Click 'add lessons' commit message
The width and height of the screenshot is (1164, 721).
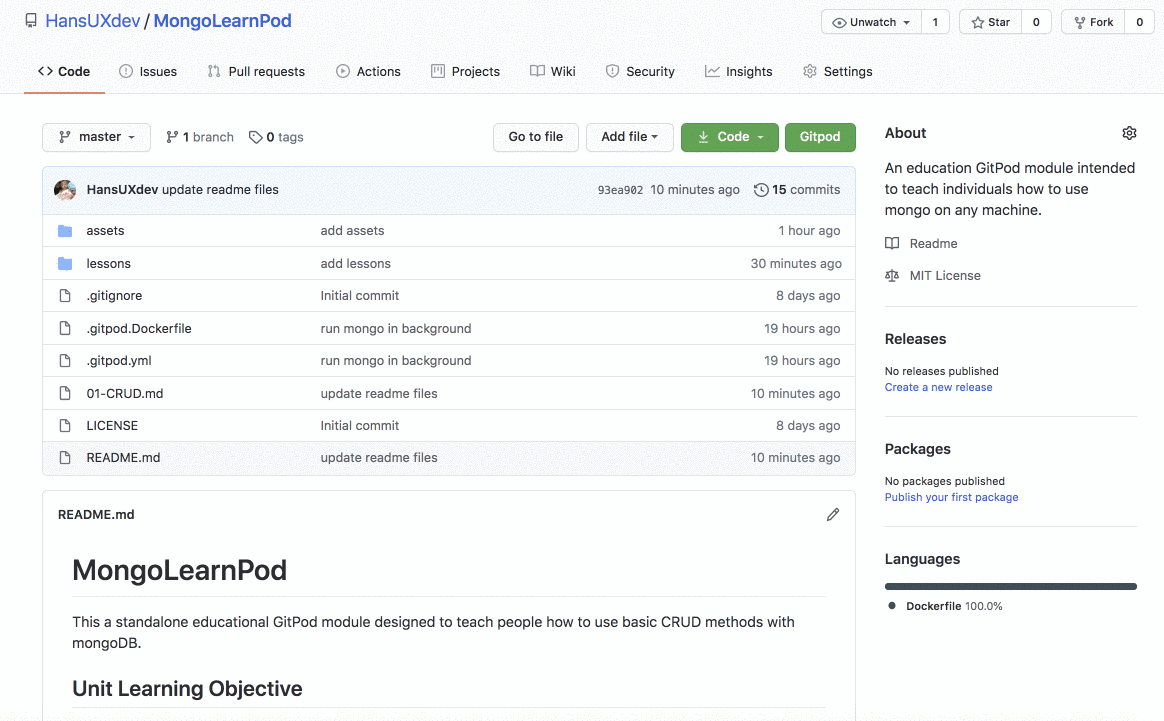tap(356, 264)
